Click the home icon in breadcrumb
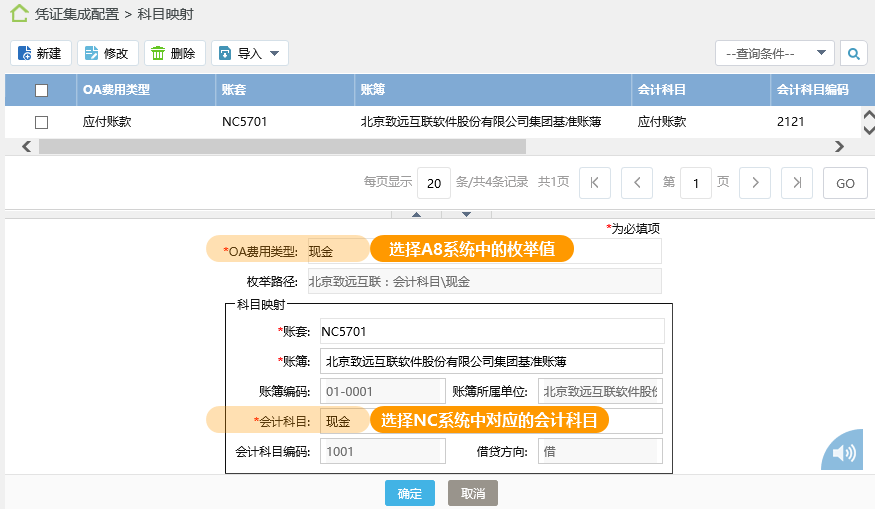Screen dimensions: 875x509 coord(19,14)
